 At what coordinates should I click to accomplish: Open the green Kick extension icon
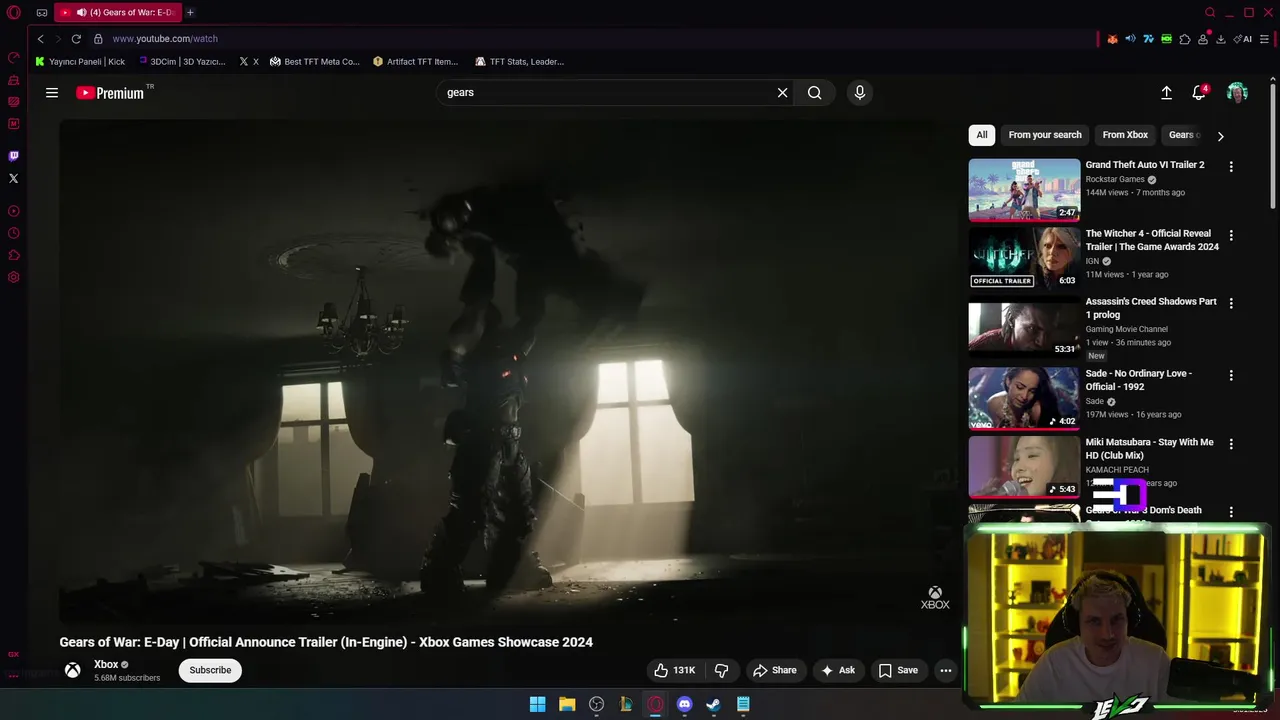(1166, 39)
